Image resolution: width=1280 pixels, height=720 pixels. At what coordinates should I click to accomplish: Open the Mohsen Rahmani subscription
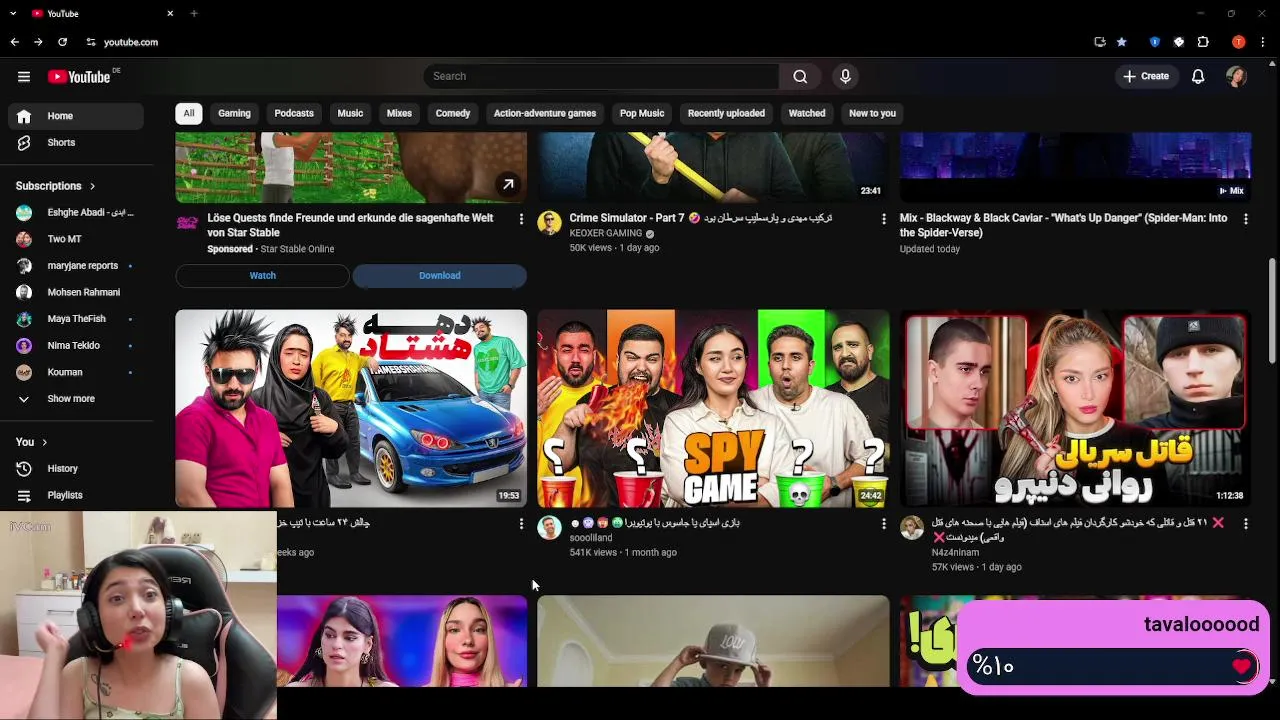tap(75, 292)
